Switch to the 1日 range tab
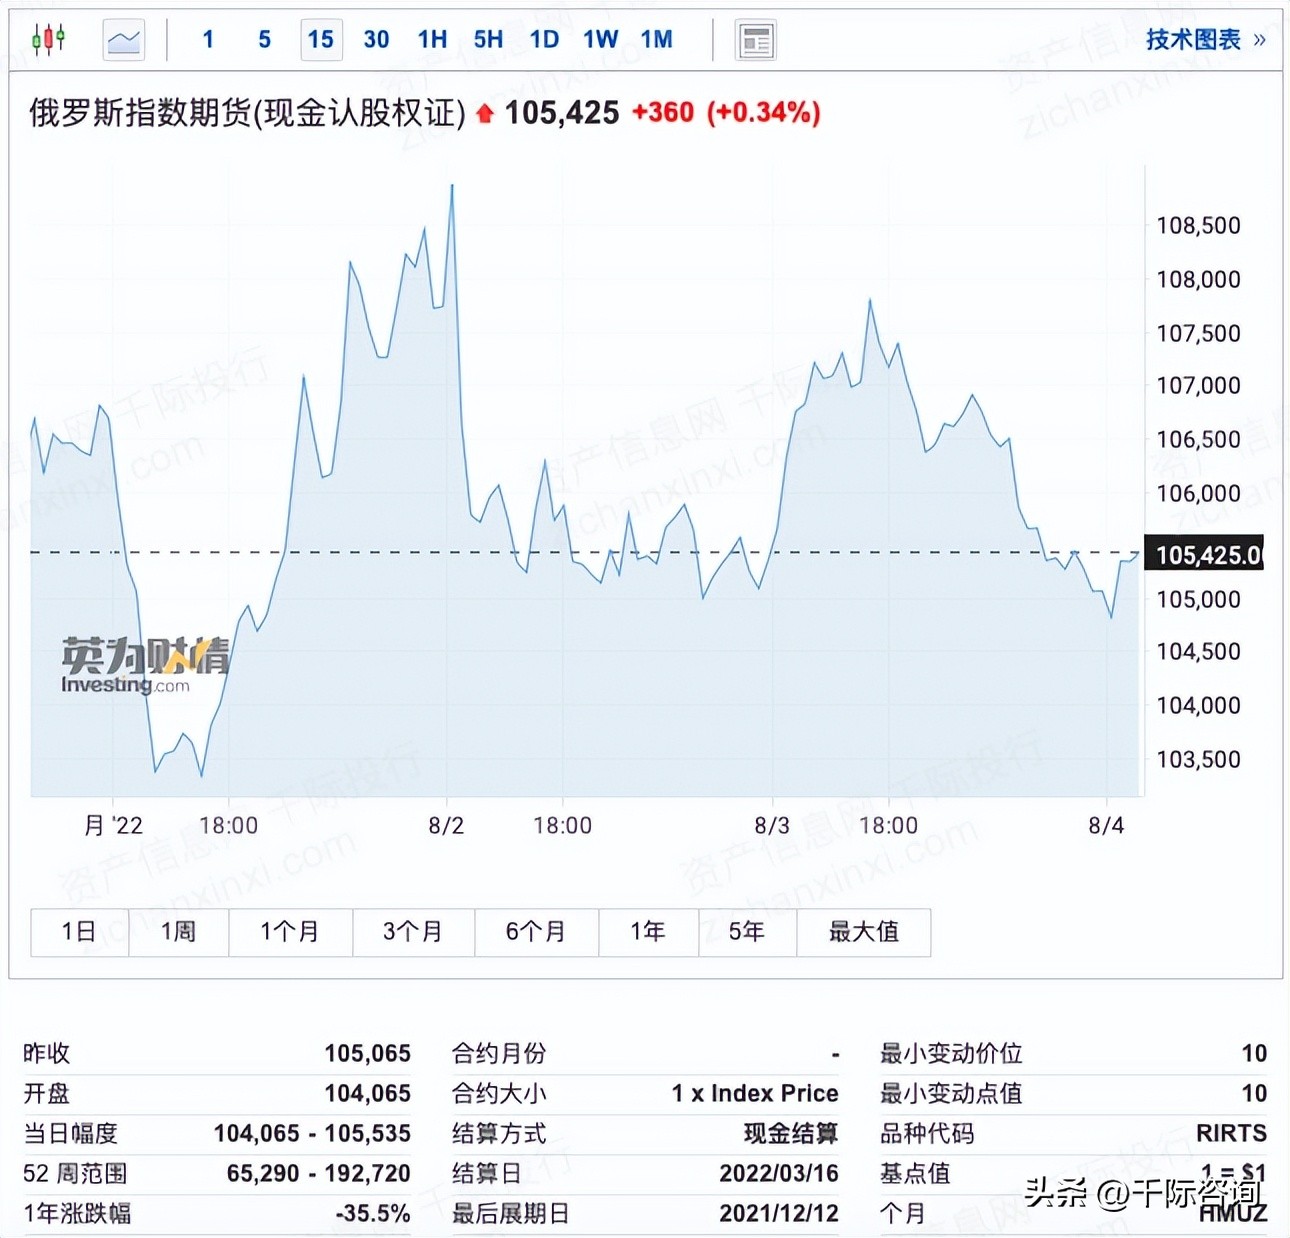This screenshot has width=1290, height=1238. 78,931
